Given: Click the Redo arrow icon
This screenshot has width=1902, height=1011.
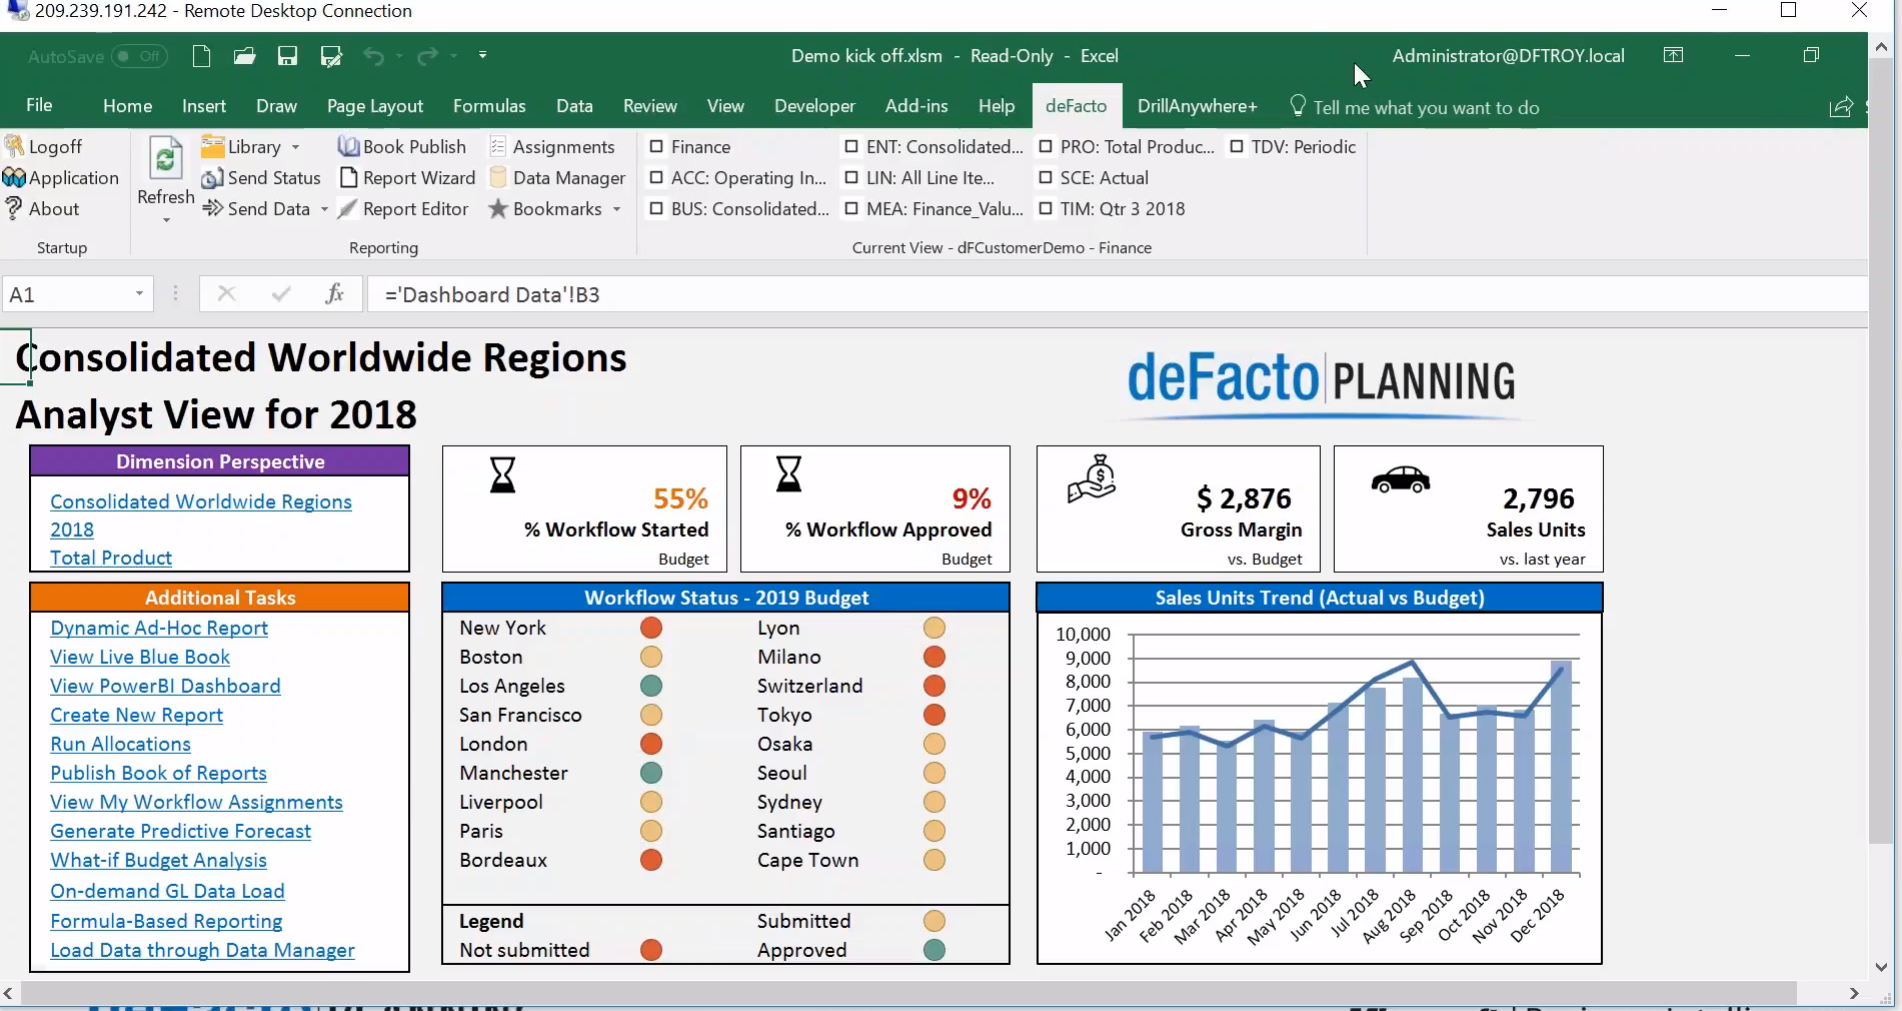Looking at the screenshot, I should (427, 56).
